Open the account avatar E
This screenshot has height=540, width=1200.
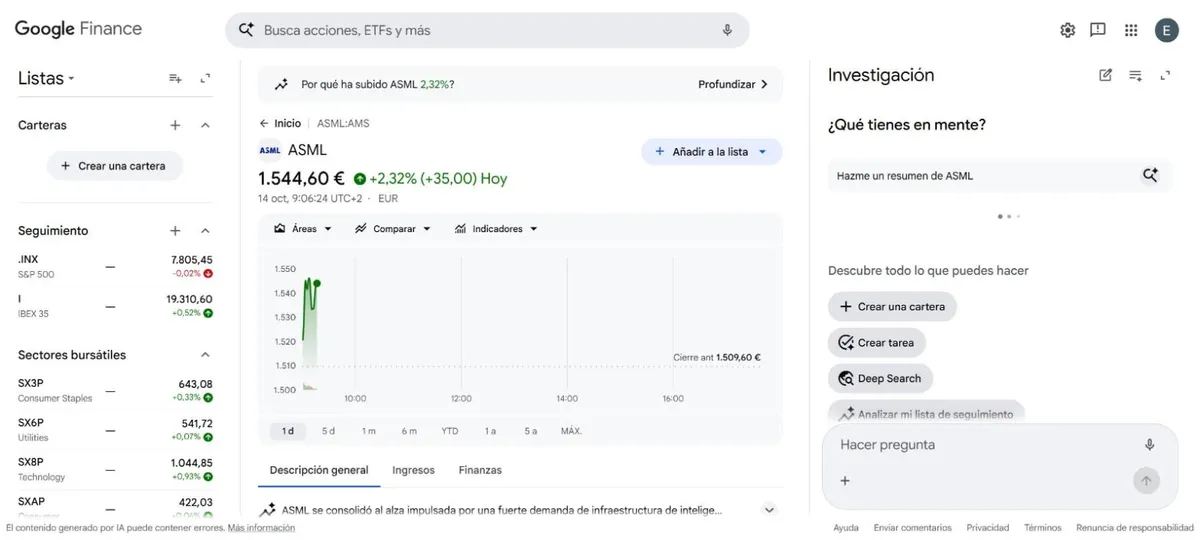pyautogui.click(x=1166, y=30)
